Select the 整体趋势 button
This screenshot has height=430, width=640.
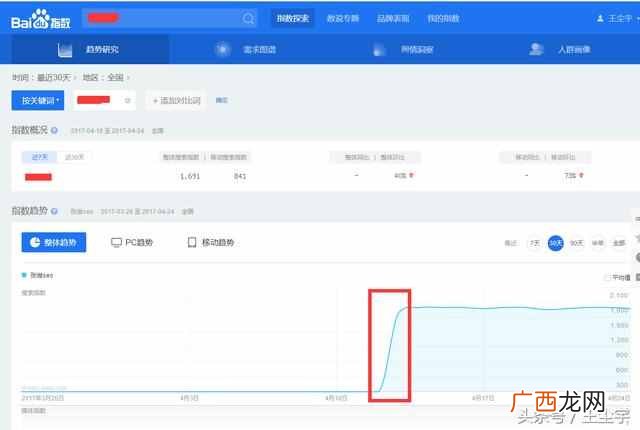(54, 242)
